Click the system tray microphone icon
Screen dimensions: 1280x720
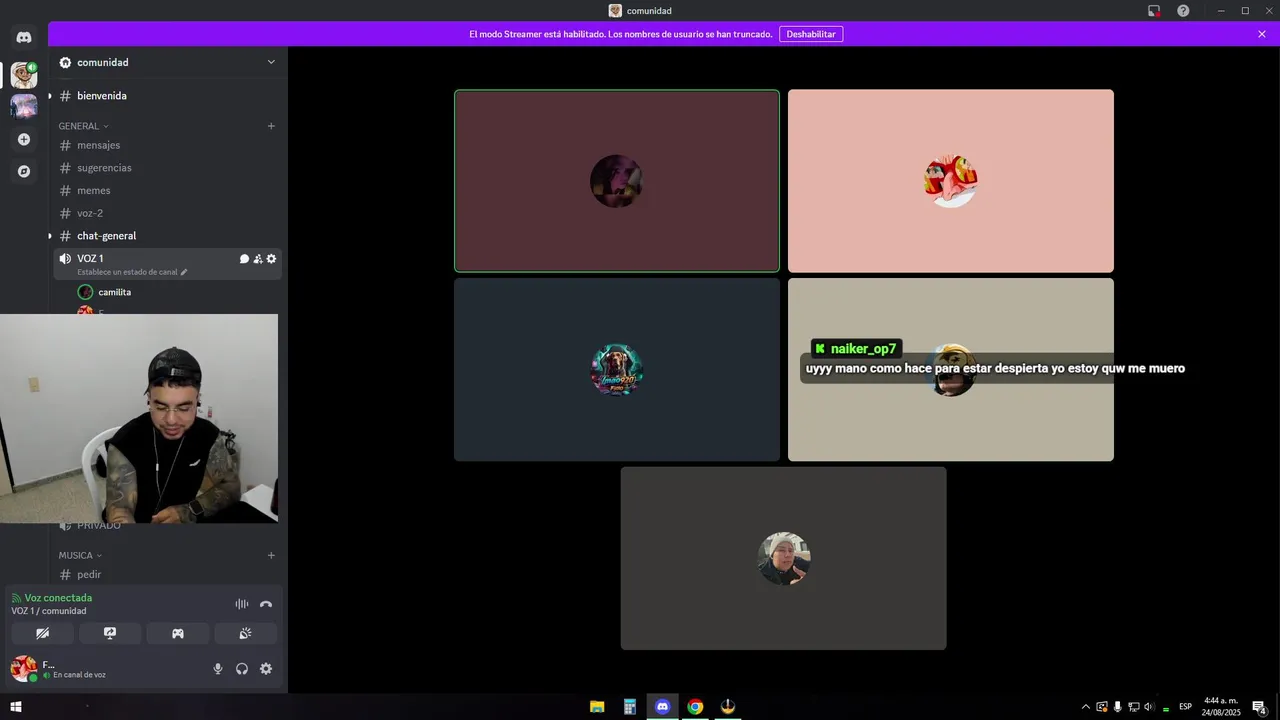1118,707
